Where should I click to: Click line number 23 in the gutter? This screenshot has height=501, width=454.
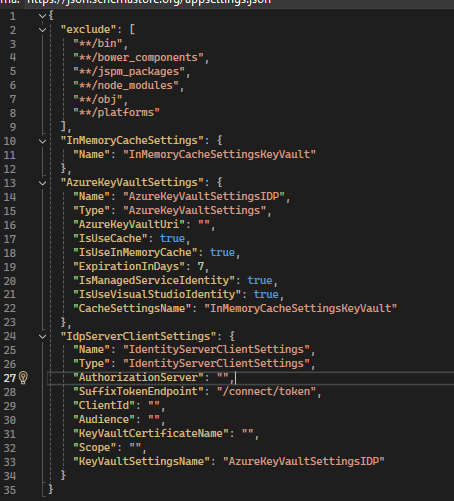[x=10, y=322]
